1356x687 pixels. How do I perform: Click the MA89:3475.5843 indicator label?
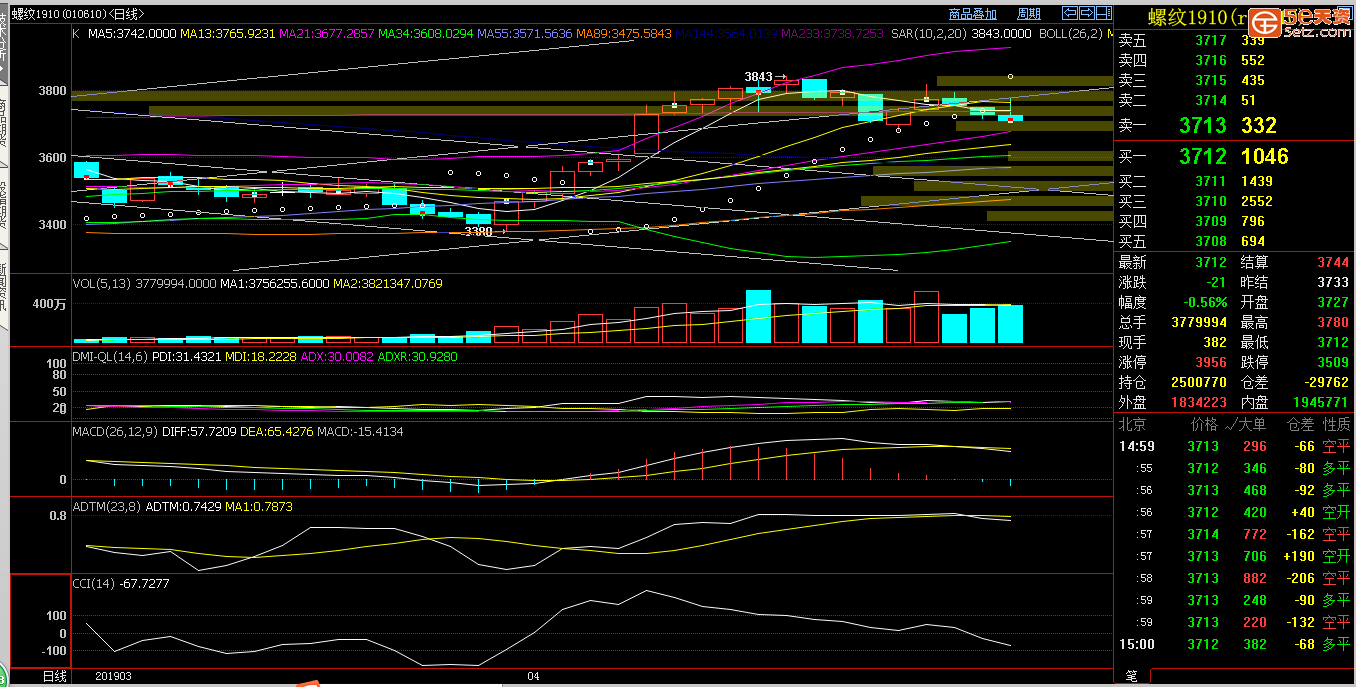623,33
